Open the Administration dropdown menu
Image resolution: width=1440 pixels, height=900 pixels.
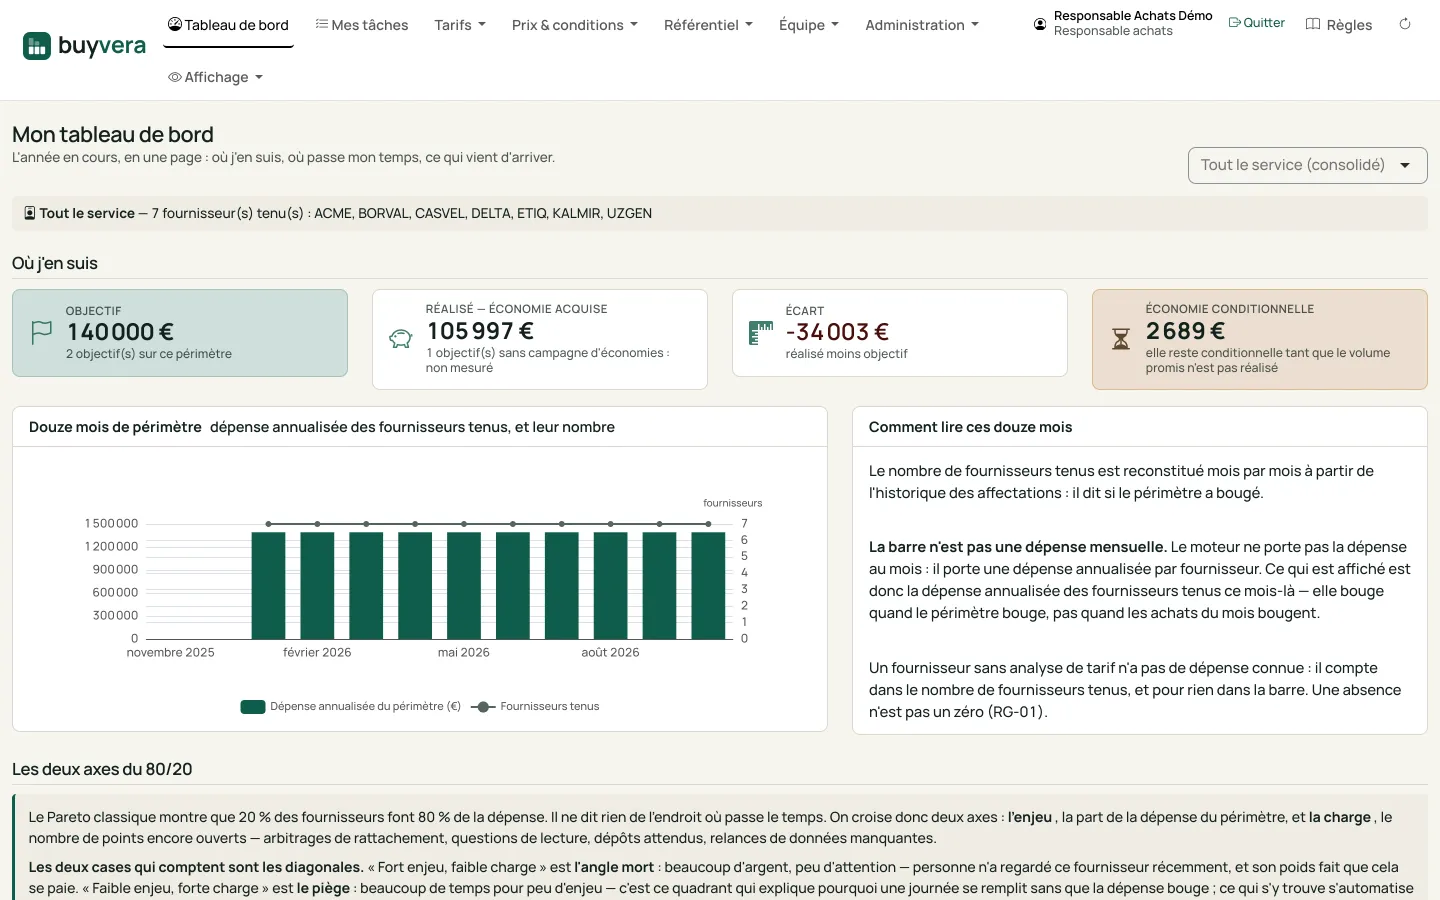pyautogui.click(x=922, y=25)
